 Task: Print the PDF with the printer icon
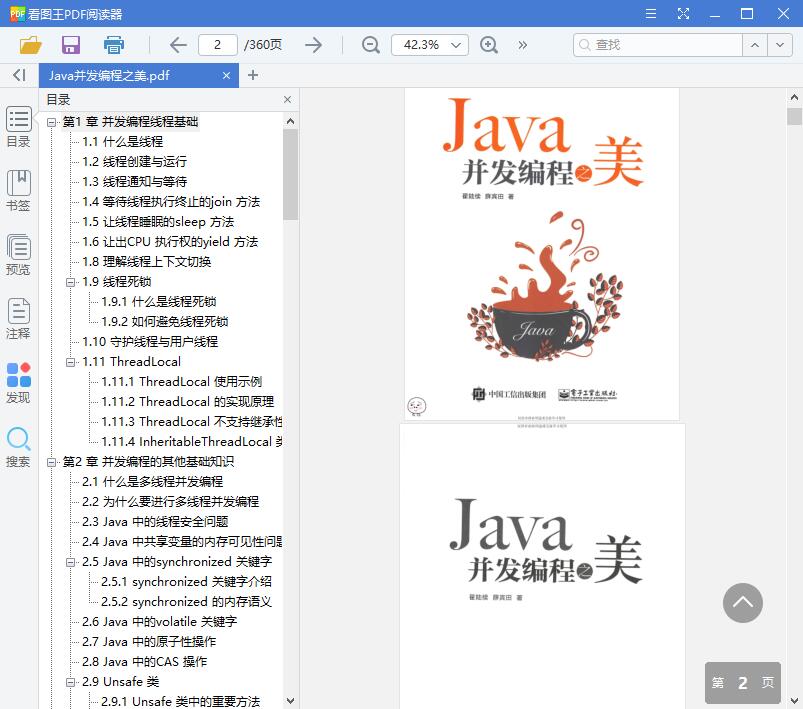click(x=114, y=45)
